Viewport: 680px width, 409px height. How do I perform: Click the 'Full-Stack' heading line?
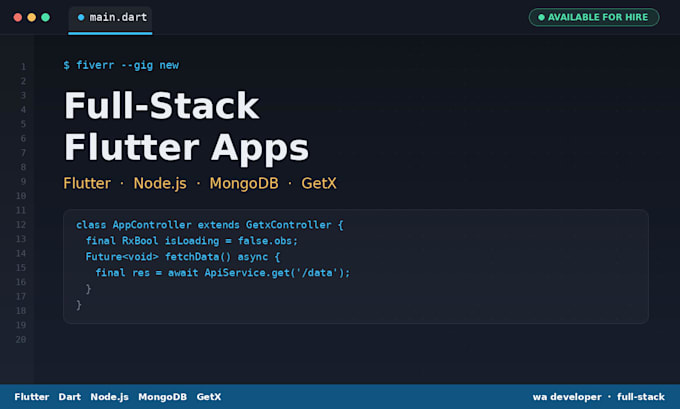point(161,105)
